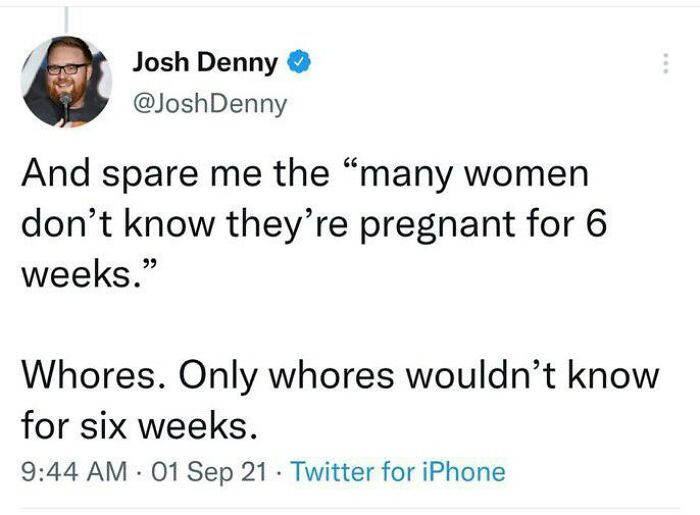The width and height of the screenshot is (700, 515).
Task: Click the tweet line starting "And spare me"
Action: [x=305, y=174]
